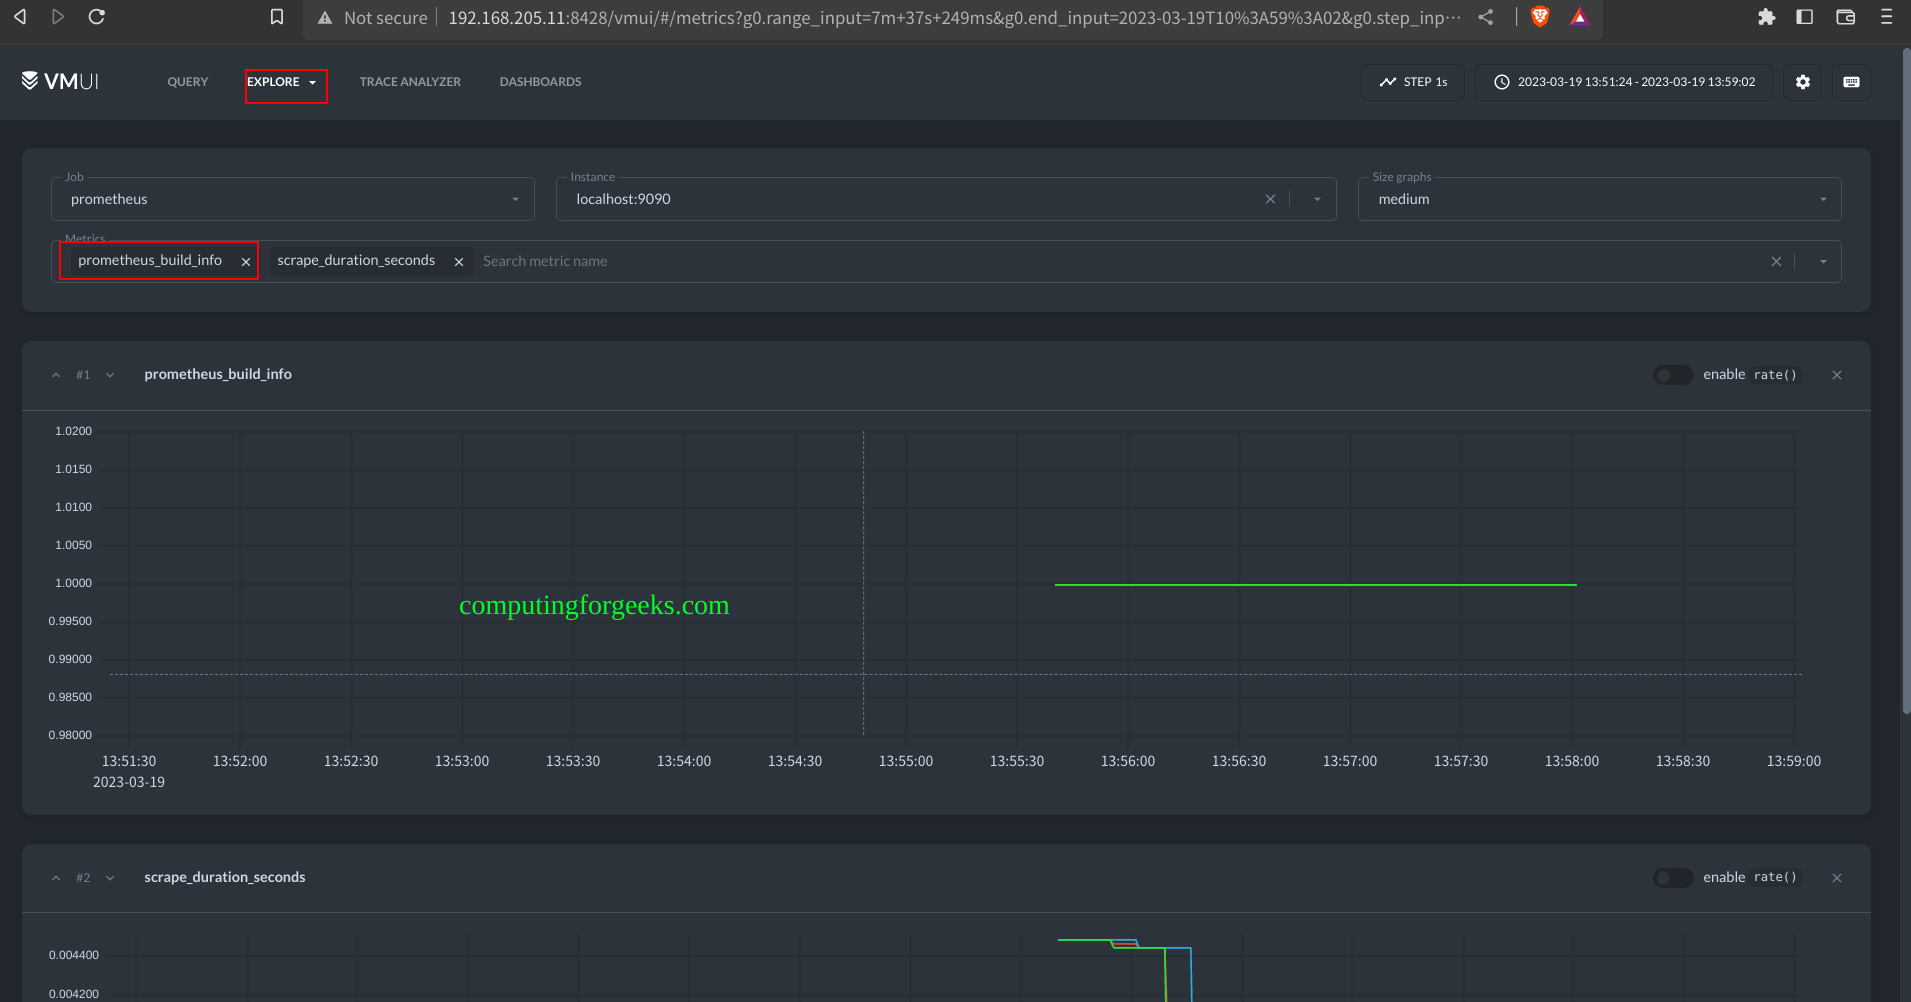Close the prometheus_build_info graph panel
Viewport: 1911px width, 1002px height.
point(1837,375)
